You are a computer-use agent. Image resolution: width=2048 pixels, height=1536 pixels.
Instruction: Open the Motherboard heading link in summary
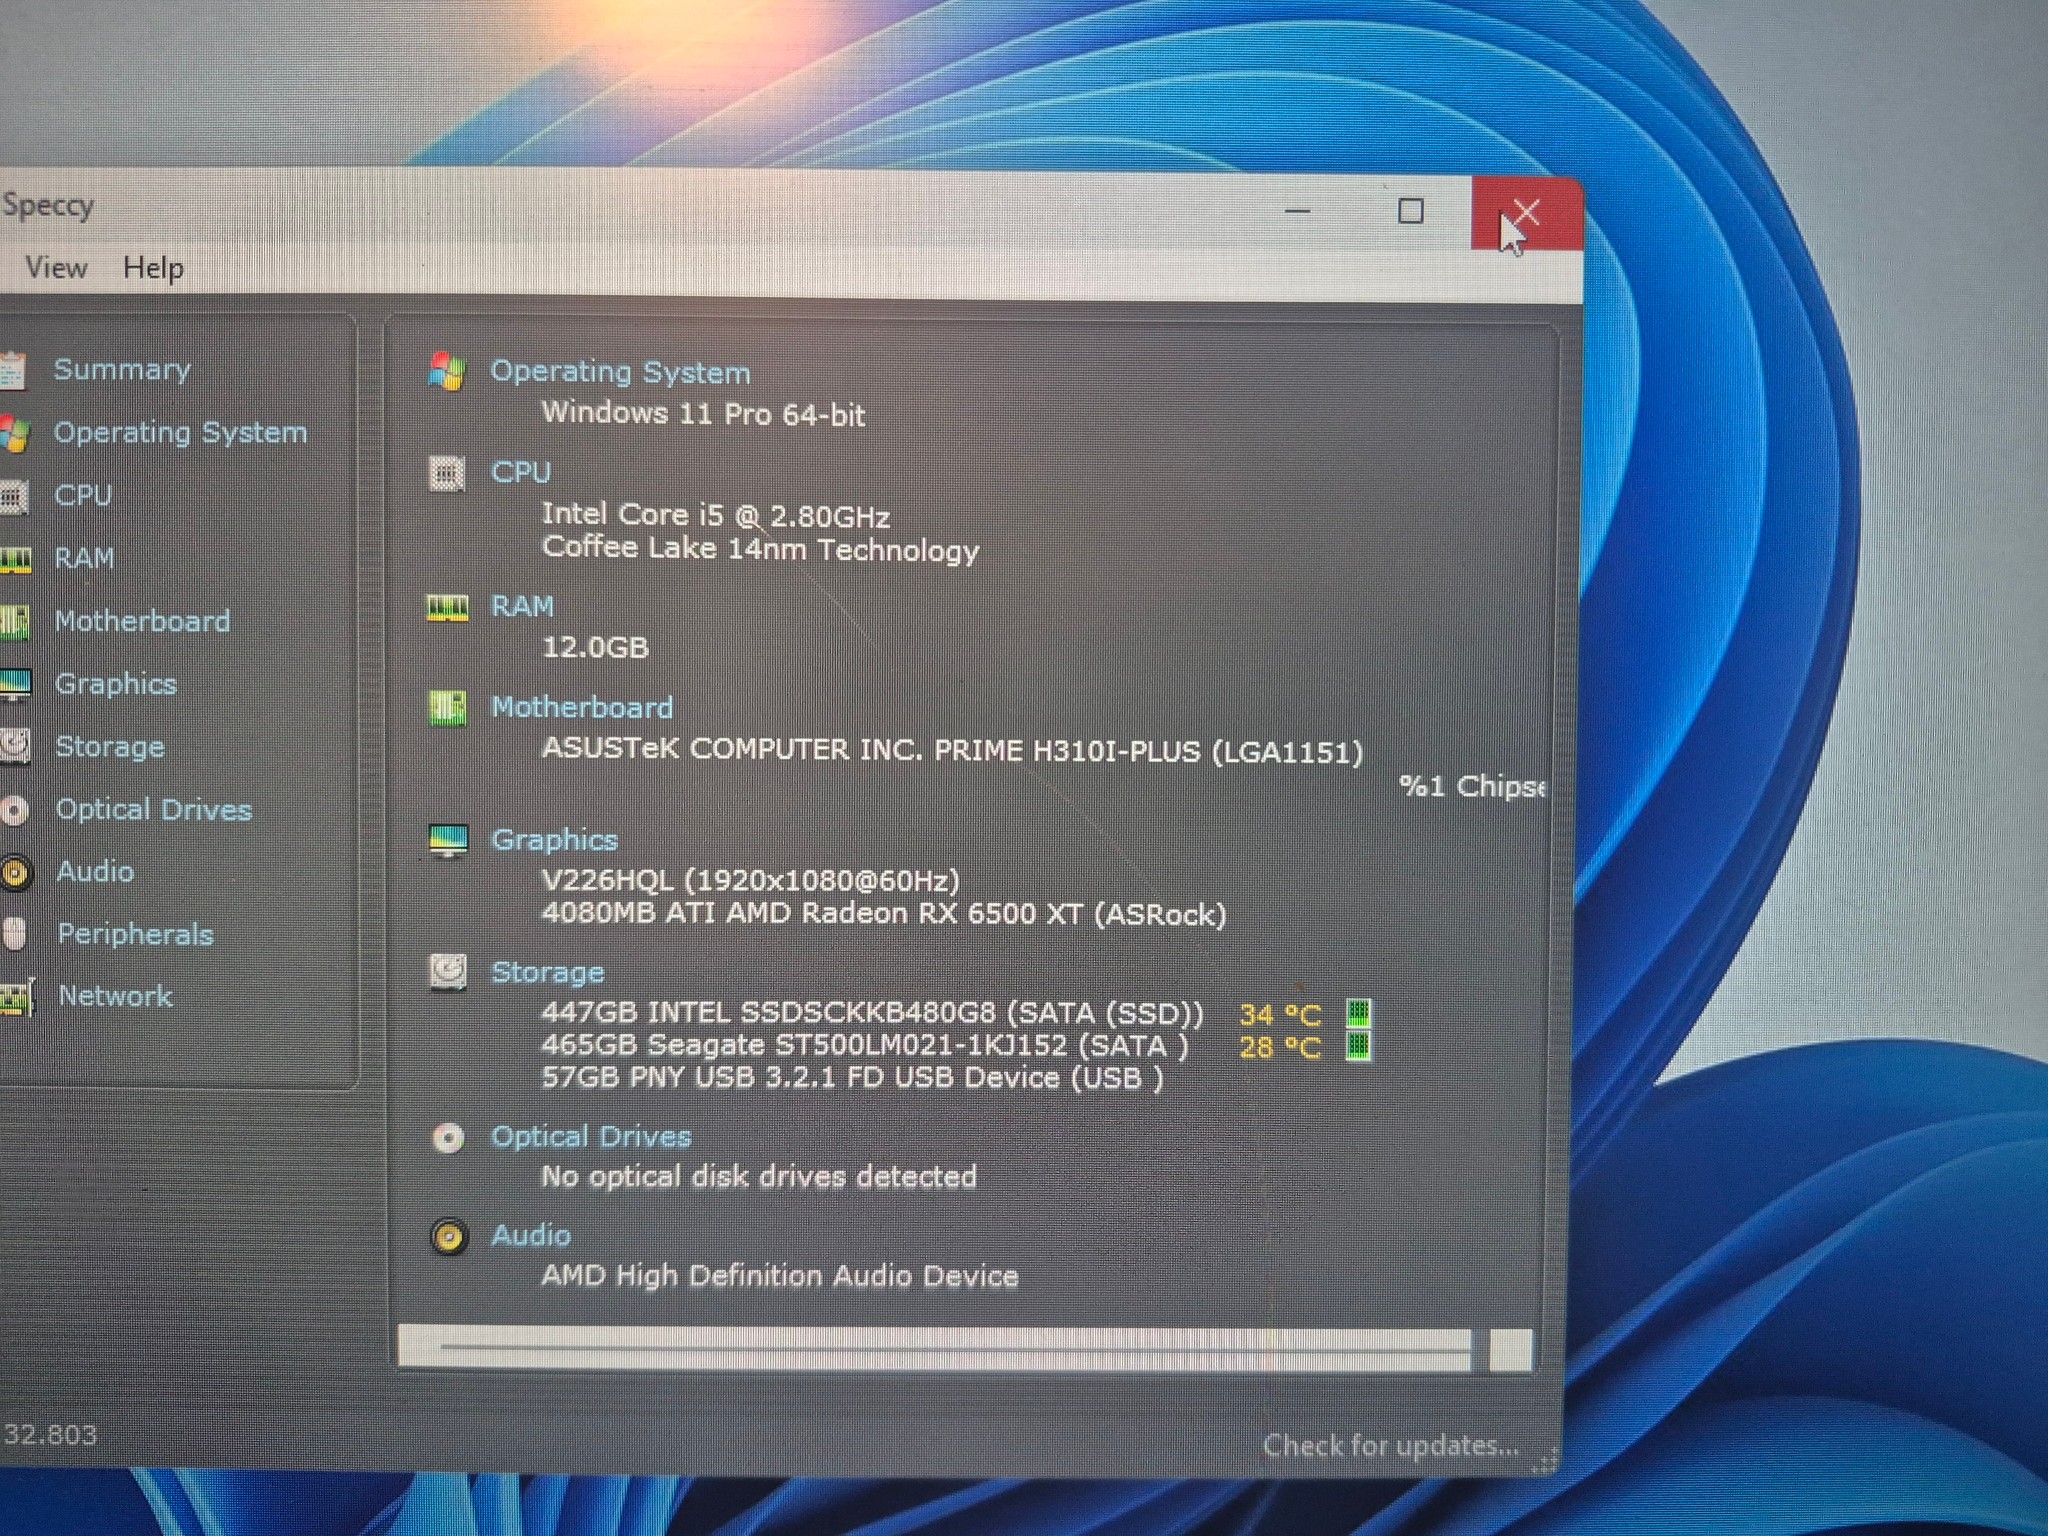582,707
